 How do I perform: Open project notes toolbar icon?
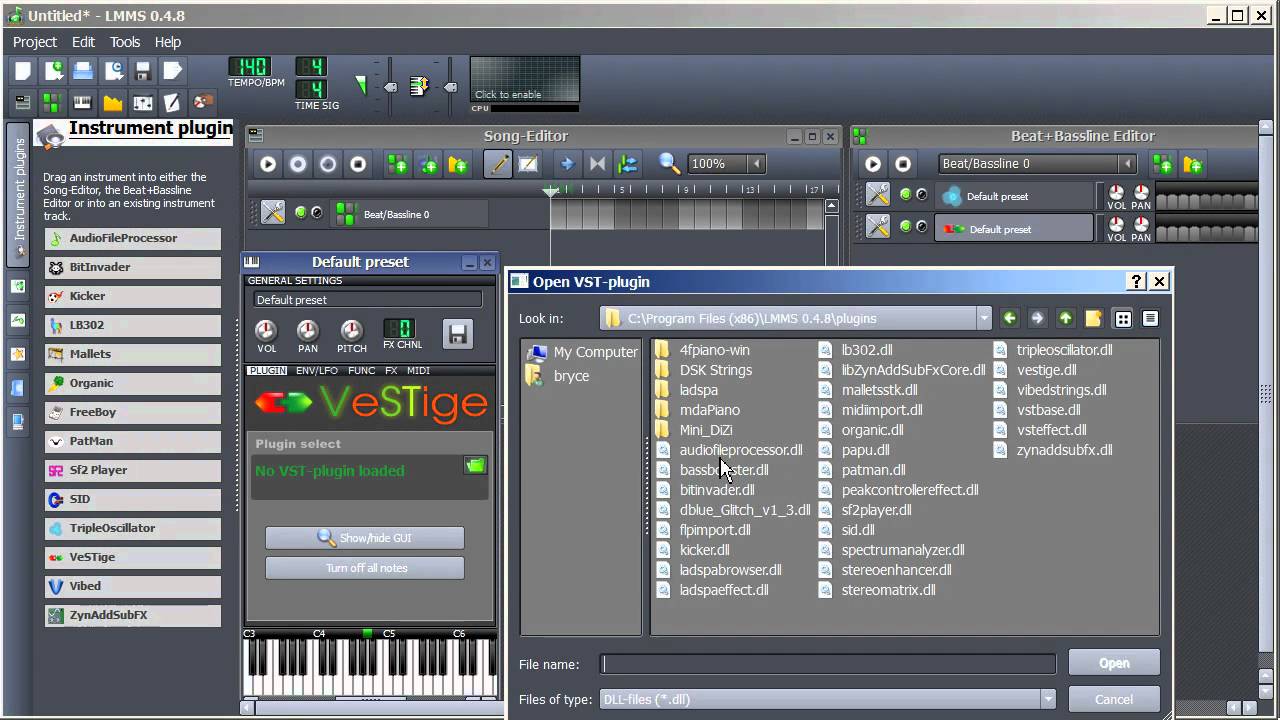(173, 102)
